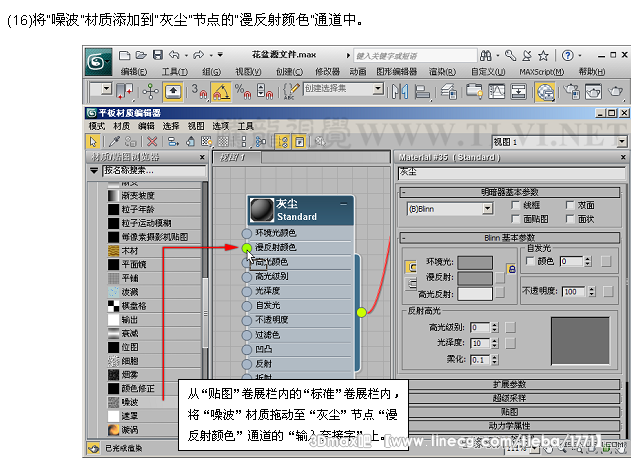Click the Redo arrow icon
The image size is (631, 458).
pos(198,55)
